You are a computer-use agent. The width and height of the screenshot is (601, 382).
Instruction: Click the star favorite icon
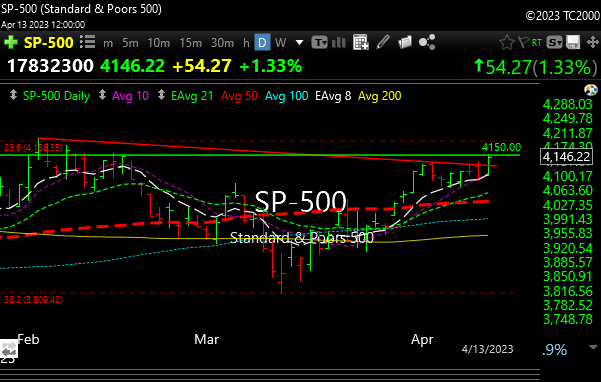[x=506, y=42]
